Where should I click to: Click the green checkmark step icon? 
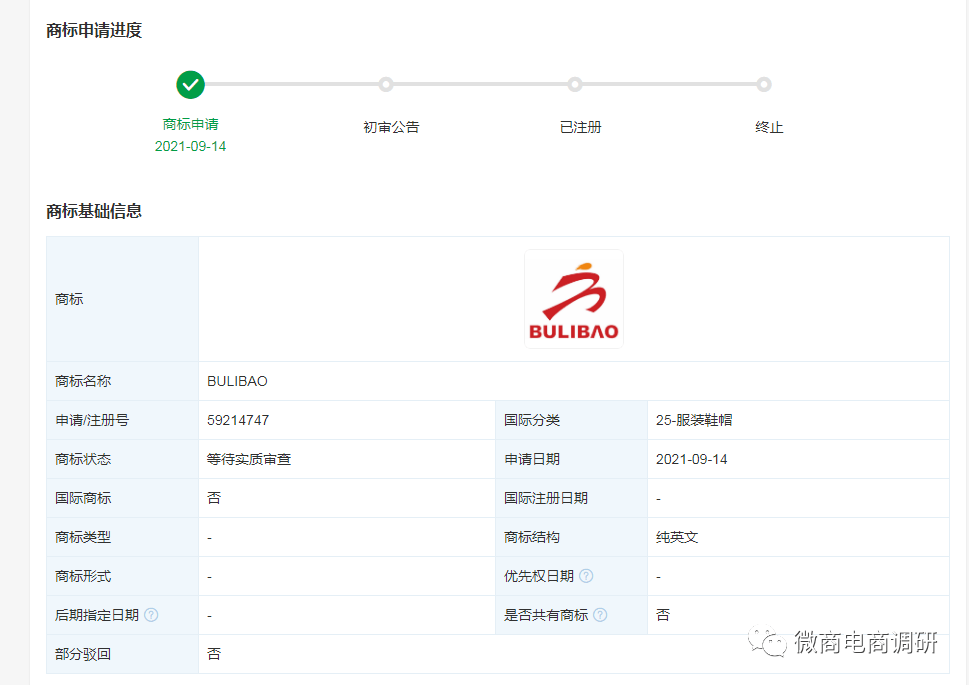(190, 85)
